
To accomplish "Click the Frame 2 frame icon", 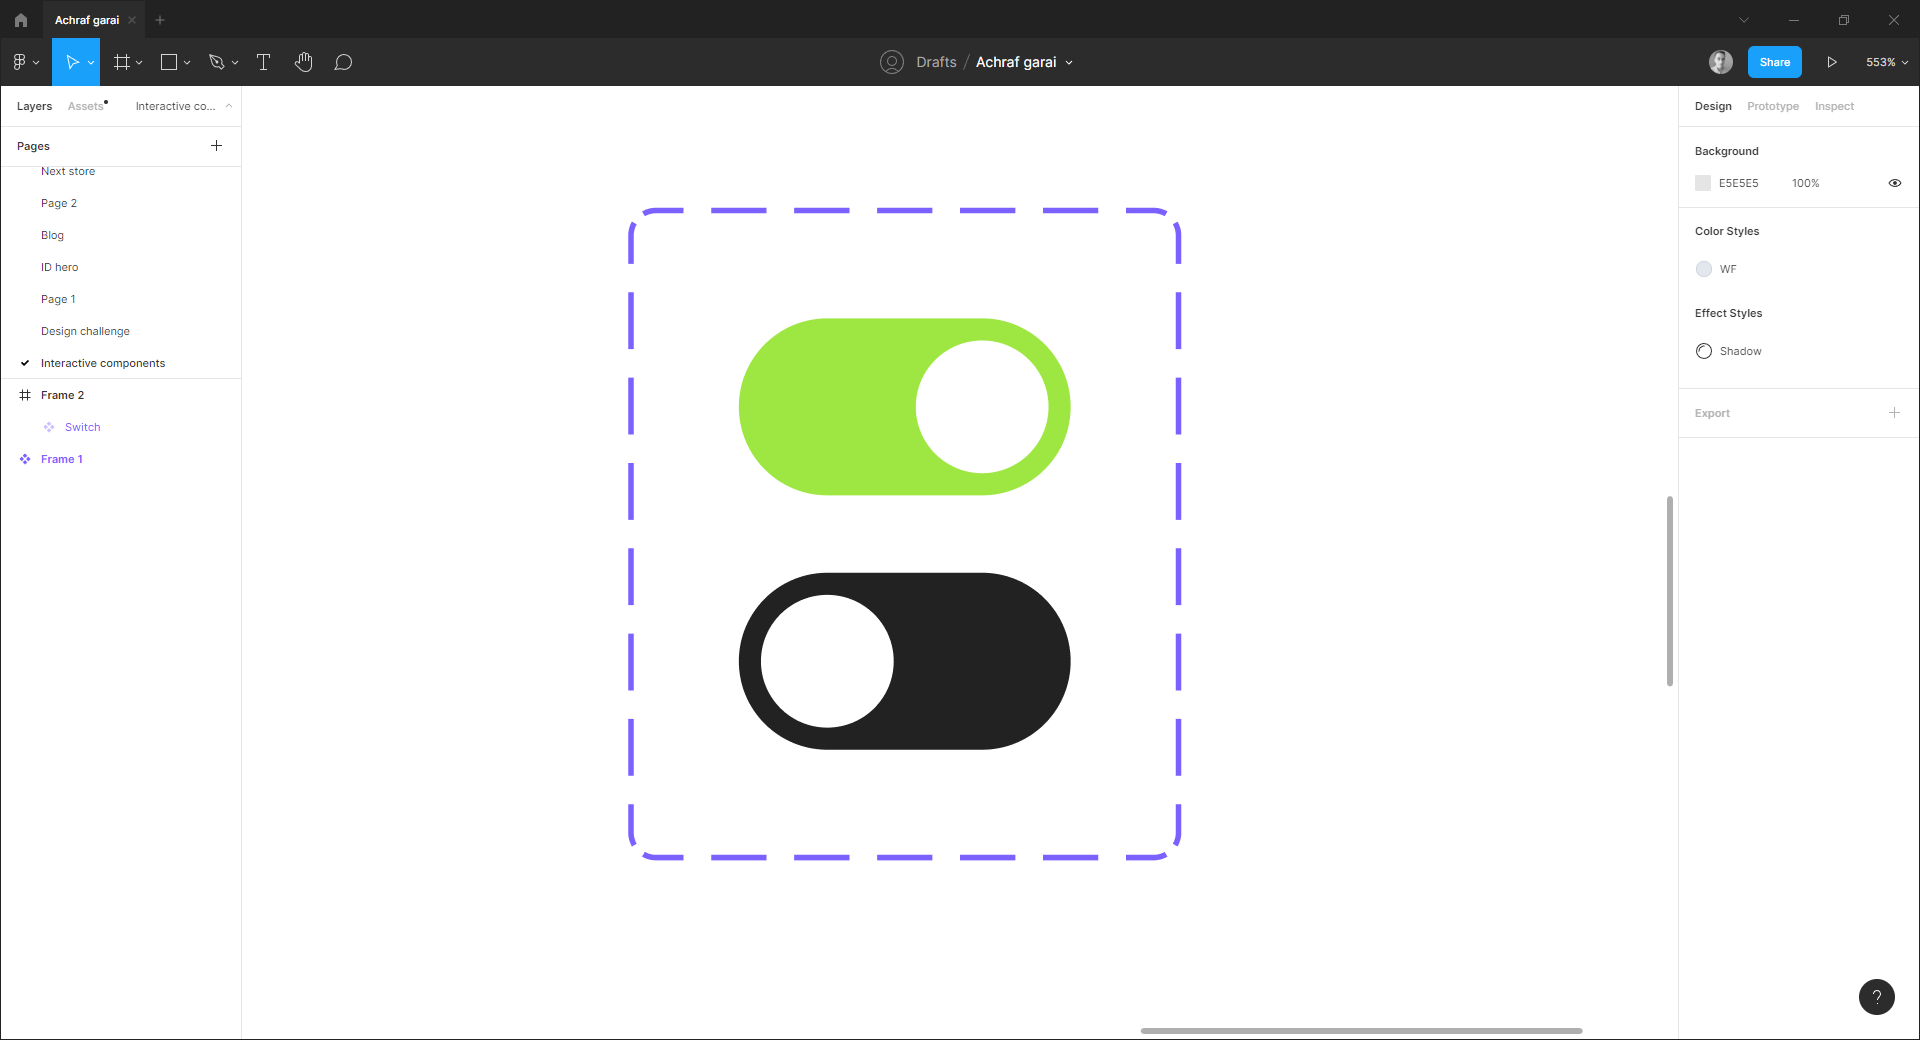I will tap(25, 395).
